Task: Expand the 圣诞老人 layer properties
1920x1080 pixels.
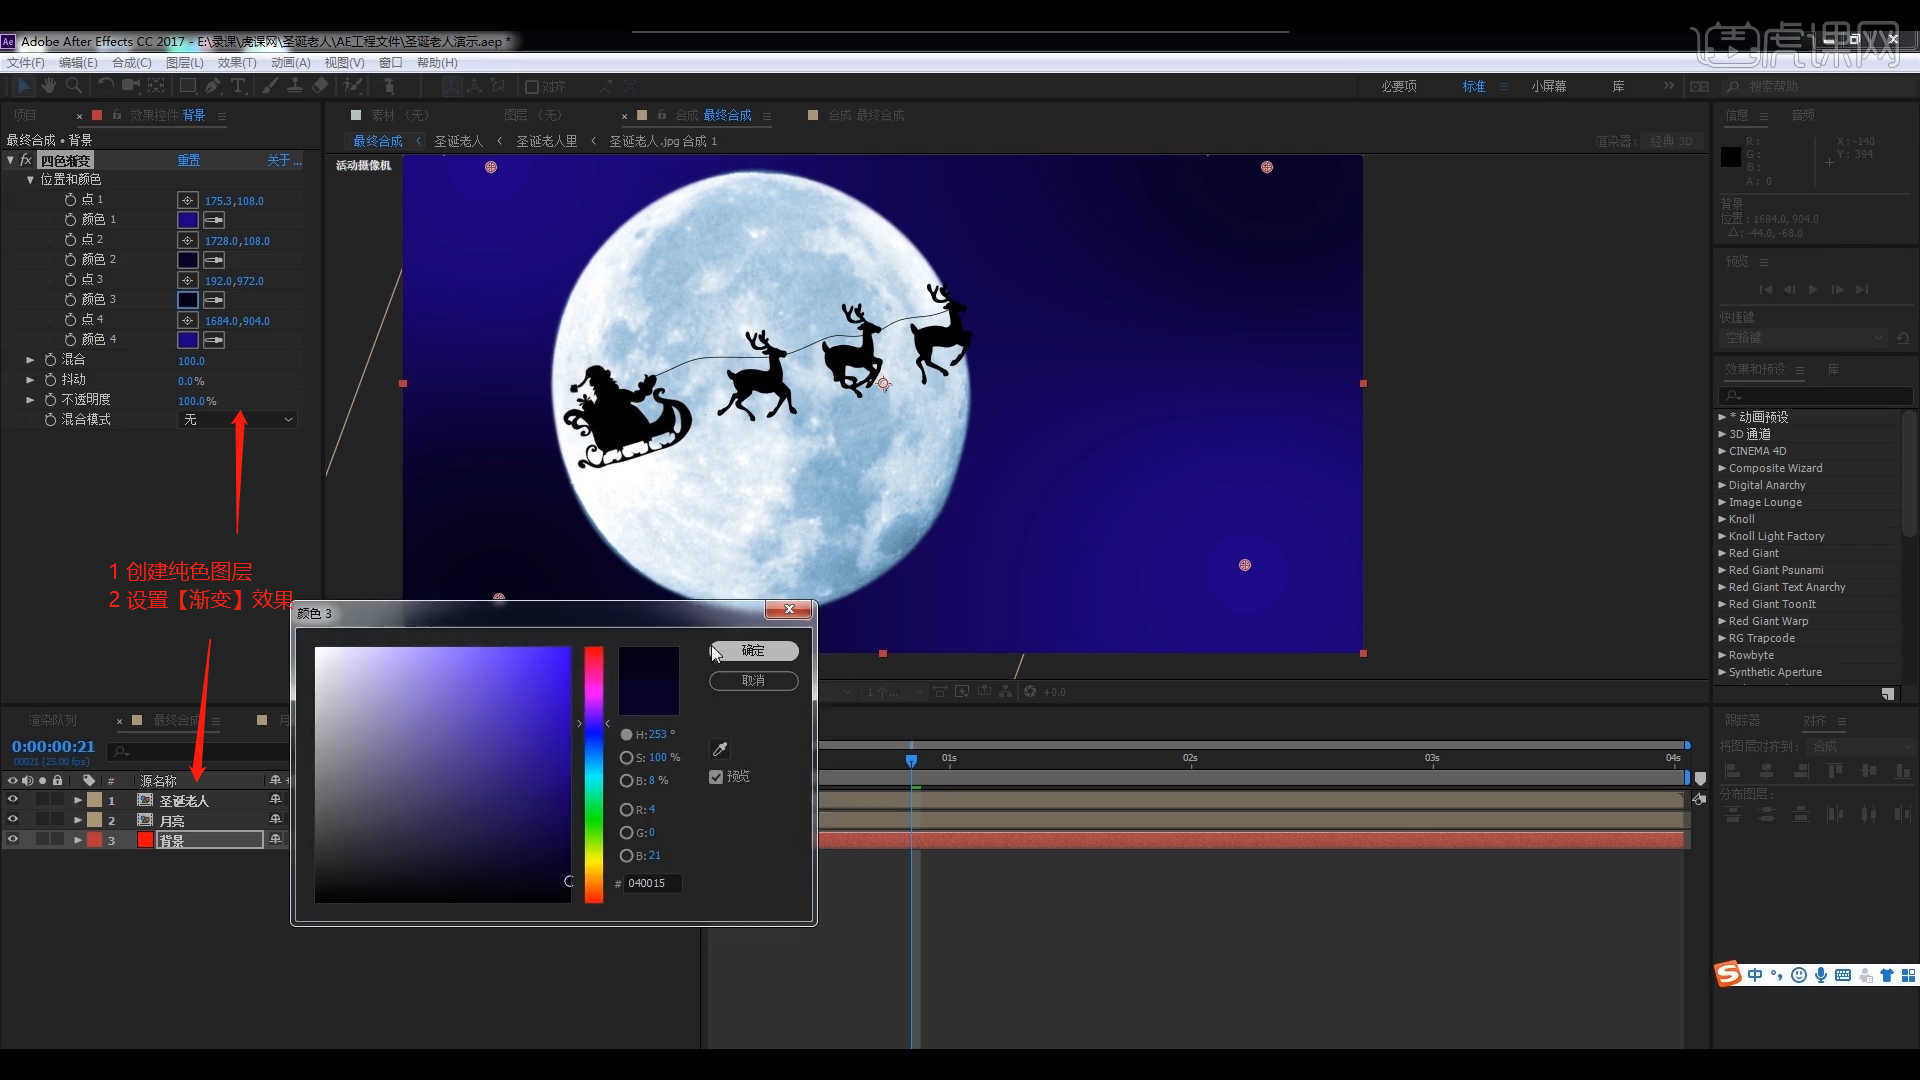Action: click(78, 800)
